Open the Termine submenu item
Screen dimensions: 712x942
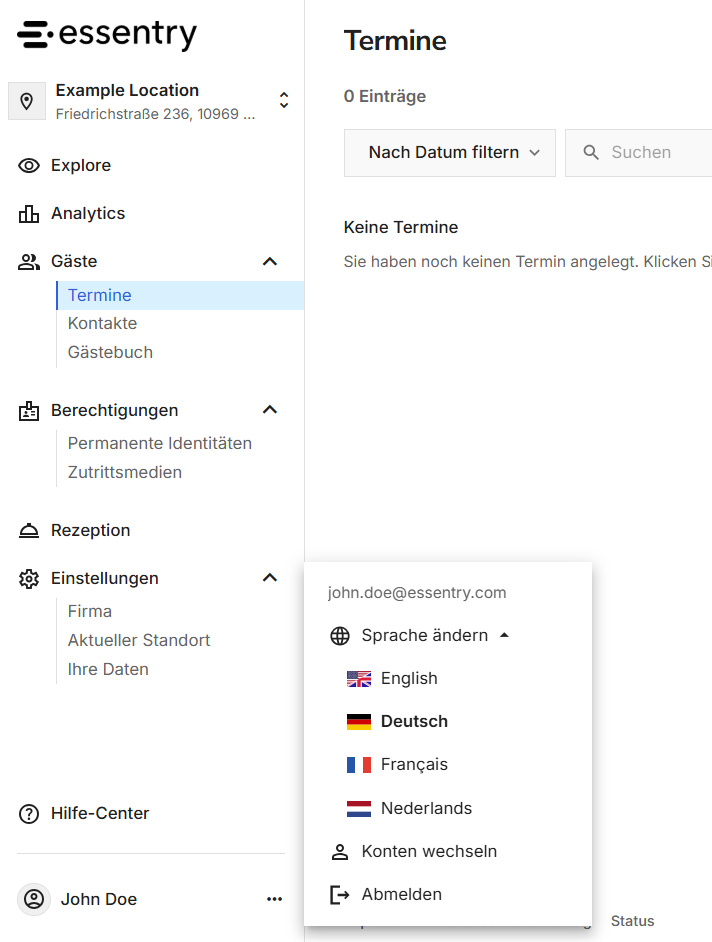click(x=180, y=295)
